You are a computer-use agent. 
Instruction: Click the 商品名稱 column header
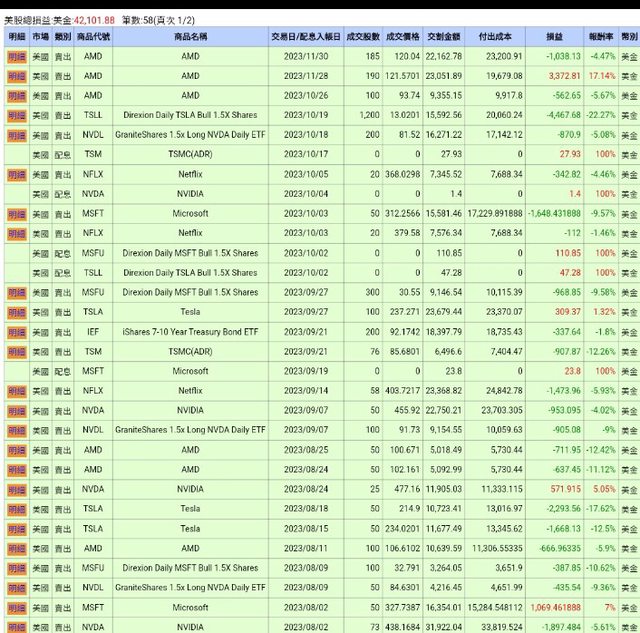click(x=190, y=36)
